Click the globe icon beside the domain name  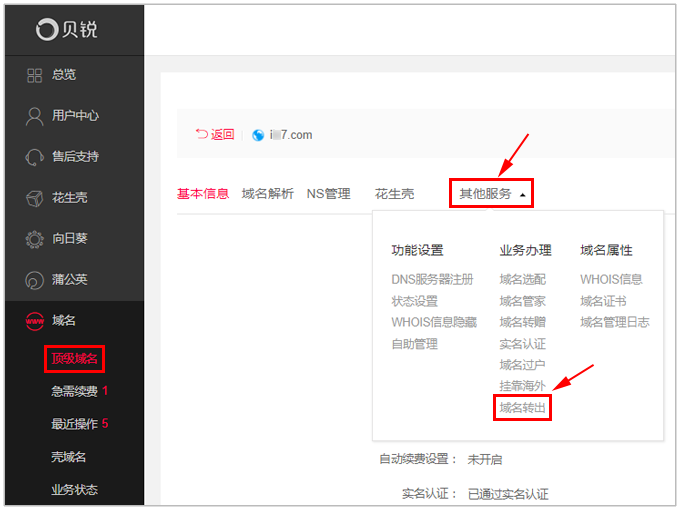click(x=258, y=135)
